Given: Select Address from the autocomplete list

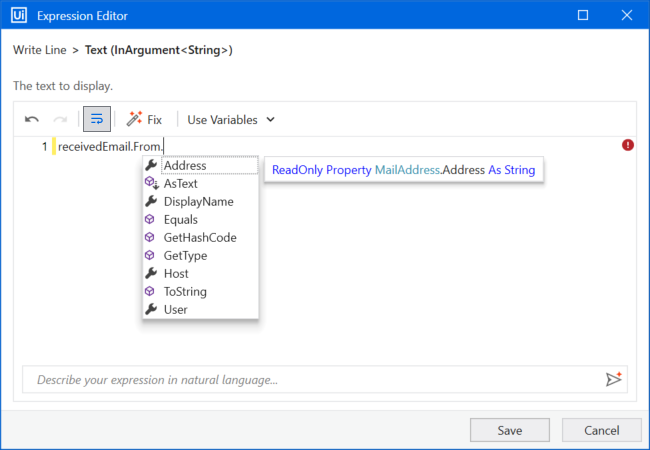Looking at the screenshot, I should coord(185,165).
